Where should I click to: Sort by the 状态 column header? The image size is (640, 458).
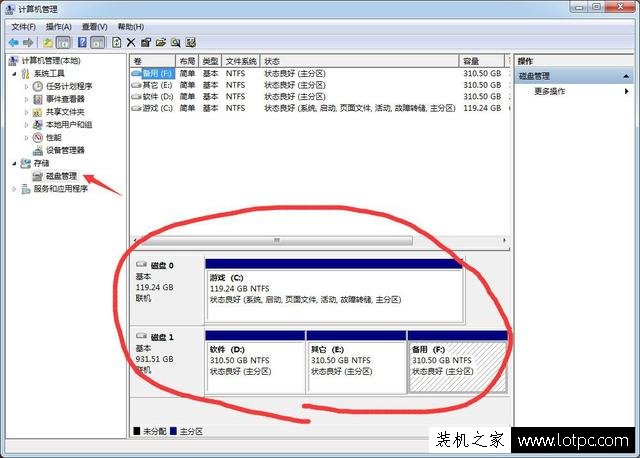[360, 61]
